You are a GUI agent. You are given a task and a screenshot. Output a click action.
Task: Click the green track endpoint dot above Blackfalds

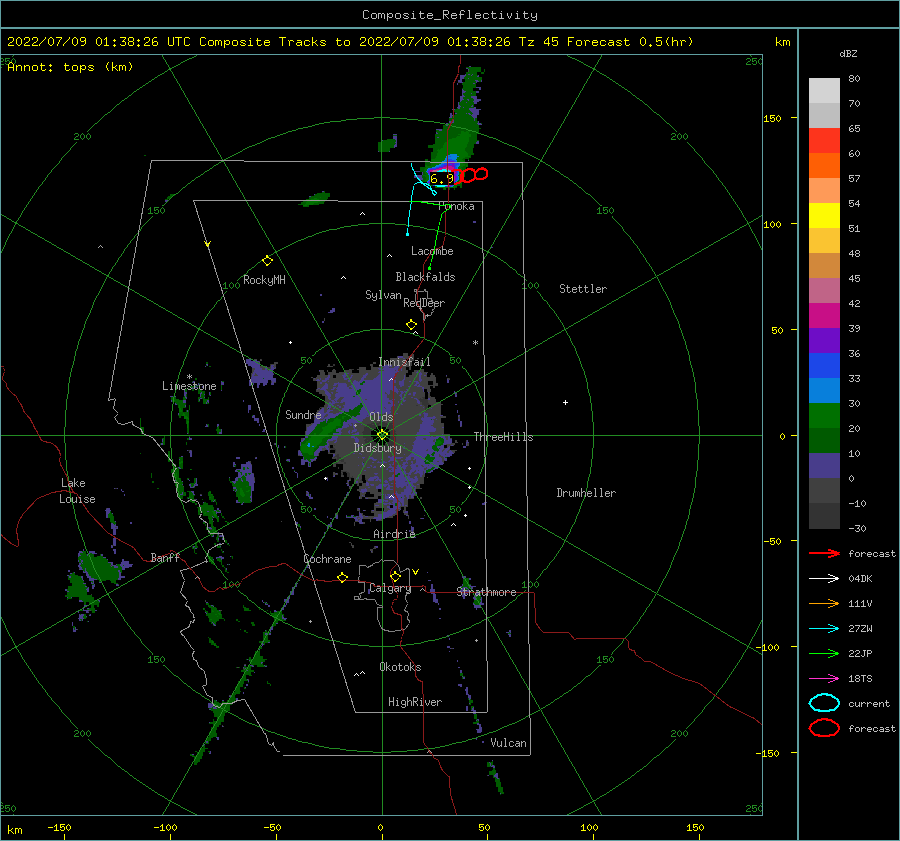[429, 268]
